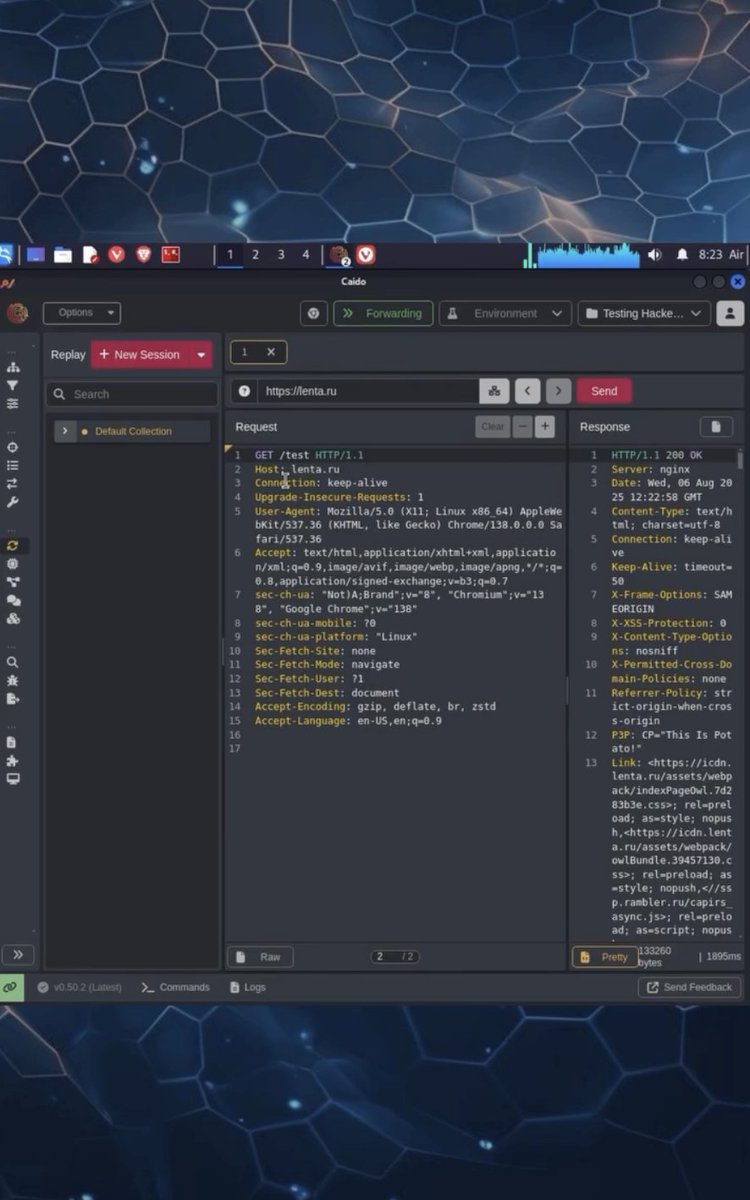Click the question mark icon before URL

tap(244, 391)
